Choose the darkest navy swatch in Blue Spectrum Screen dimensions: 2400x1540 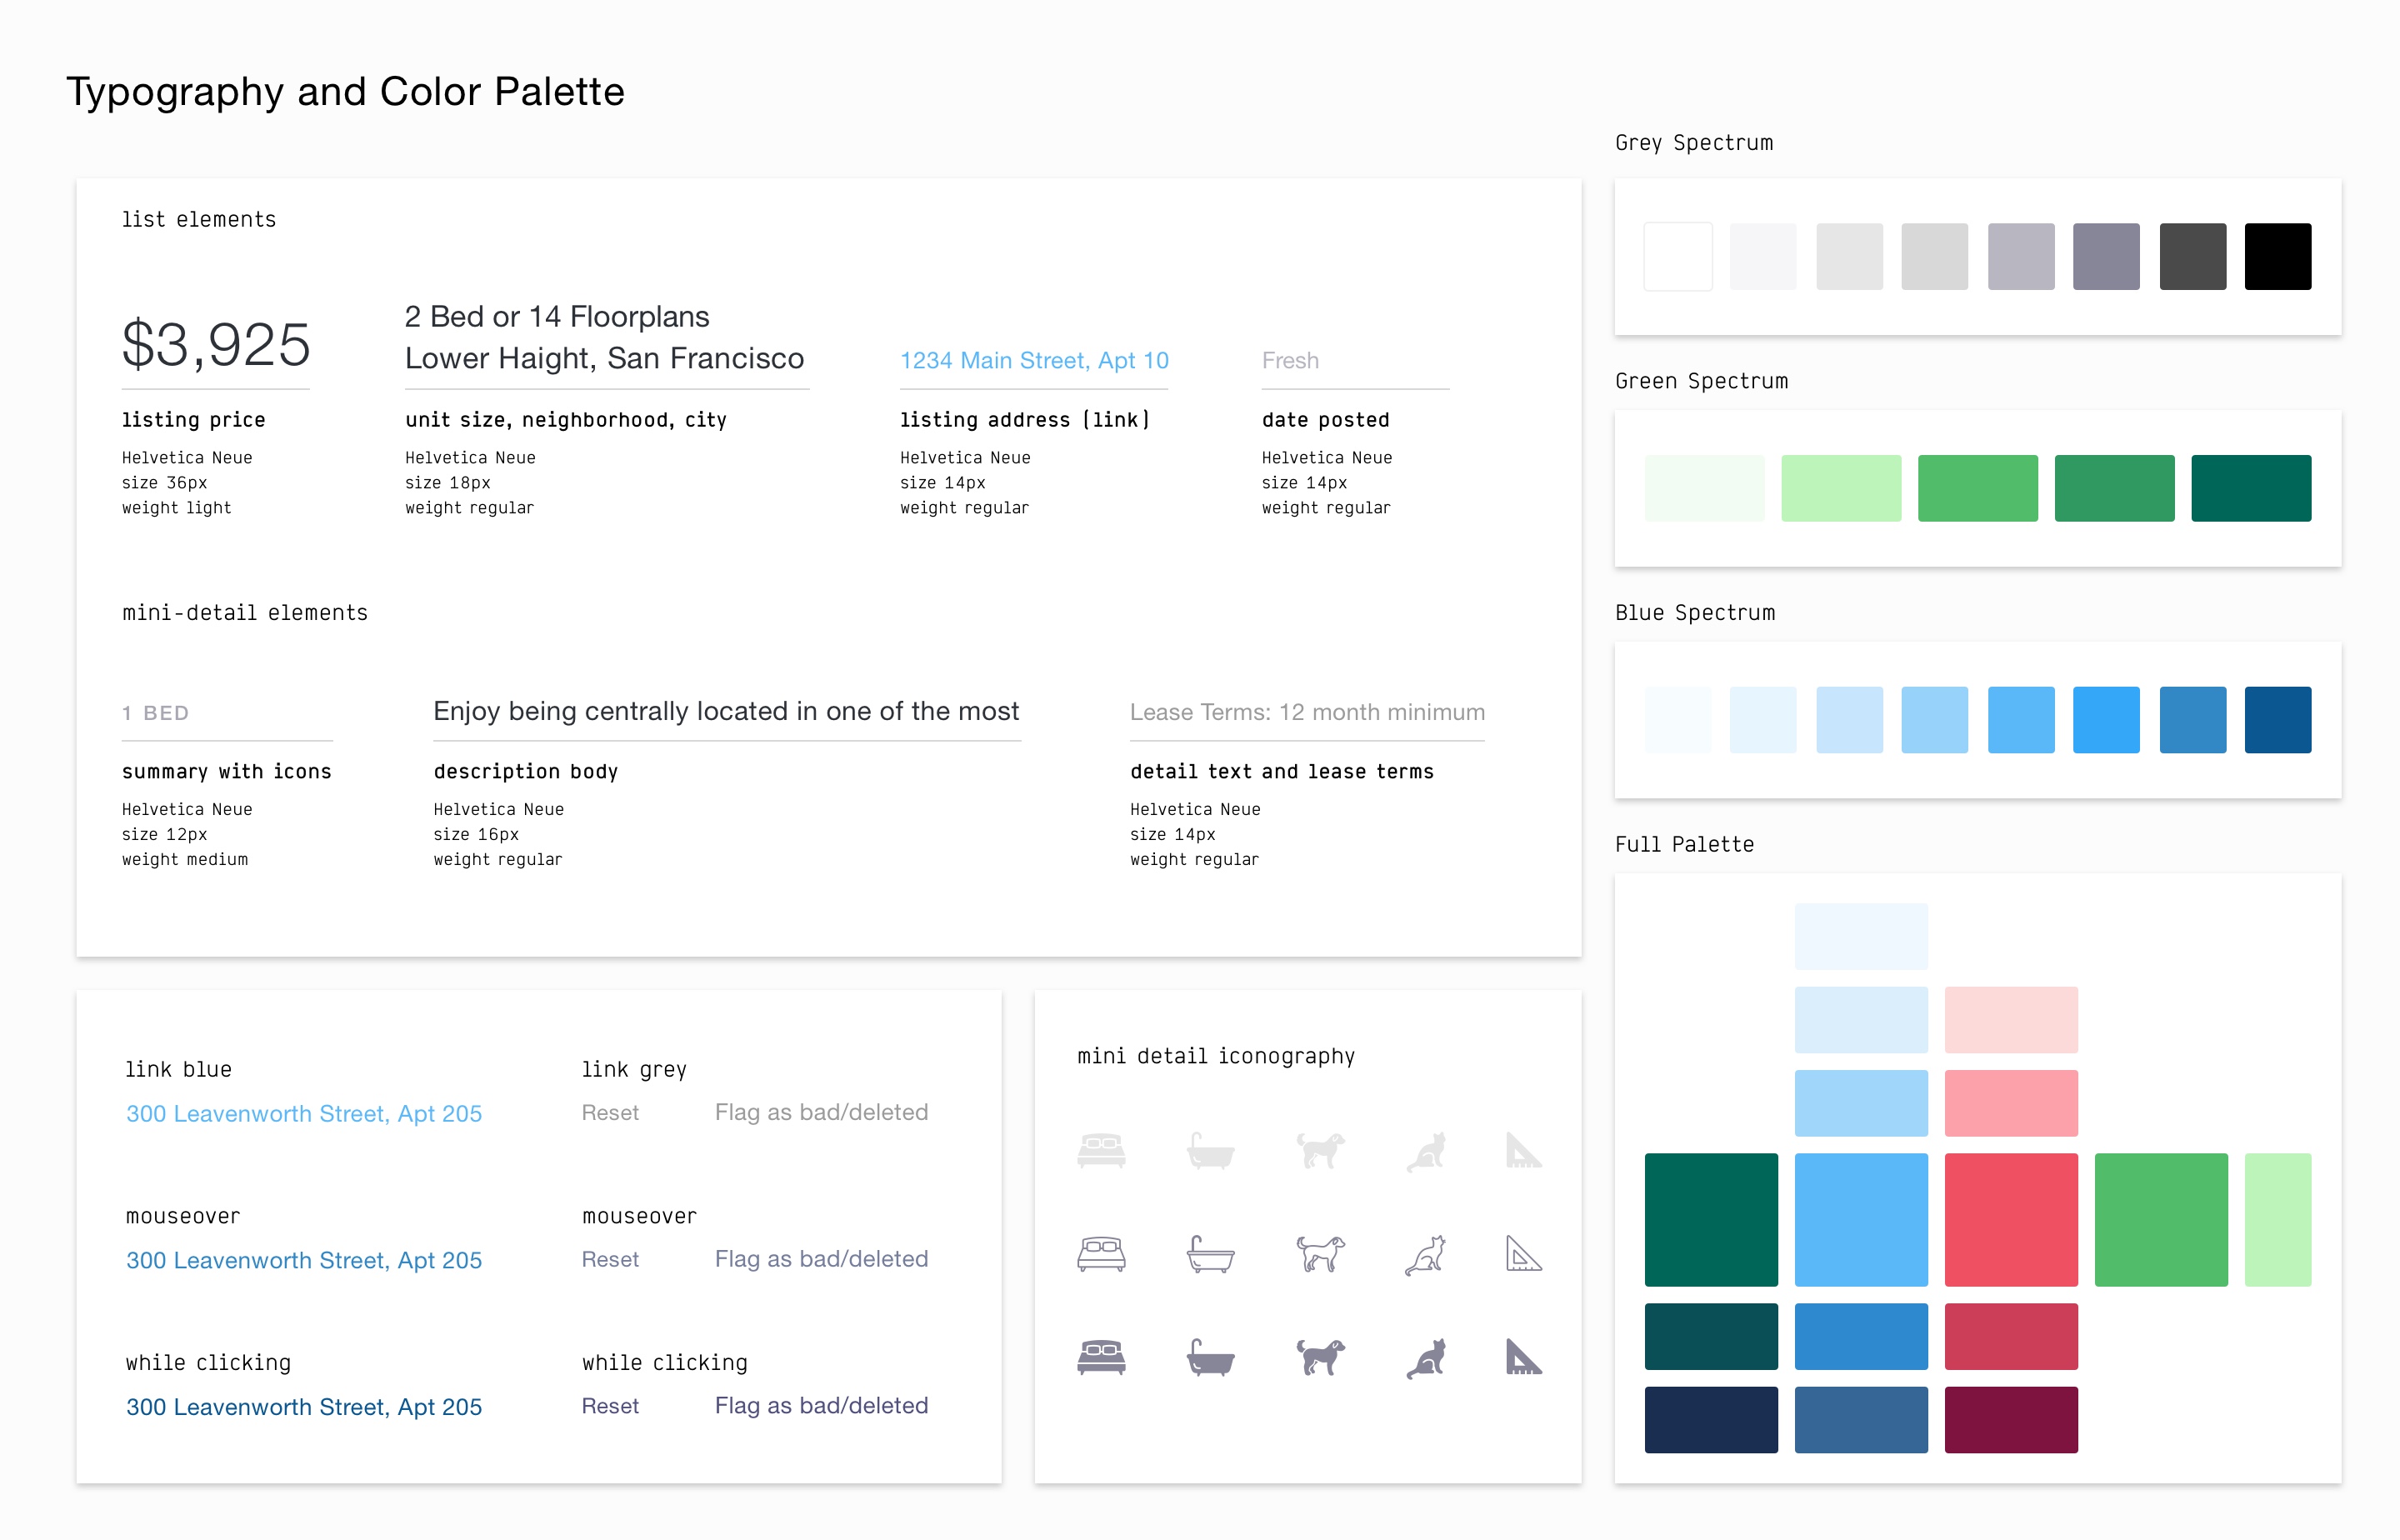point(2278,719)
